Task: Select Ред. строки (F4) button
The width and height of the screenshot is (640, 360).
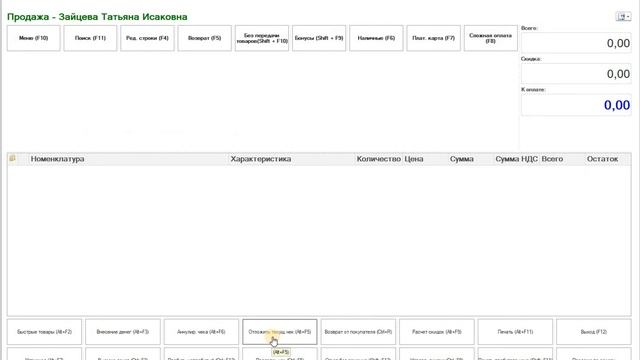Action: pos(147,38)
